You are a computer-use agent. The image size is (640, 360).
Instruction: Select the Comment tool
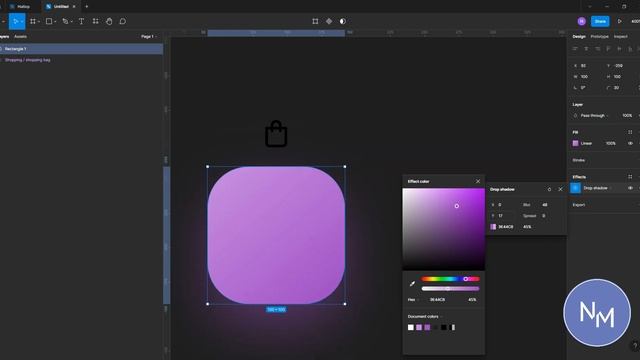[x=122, y=21]
